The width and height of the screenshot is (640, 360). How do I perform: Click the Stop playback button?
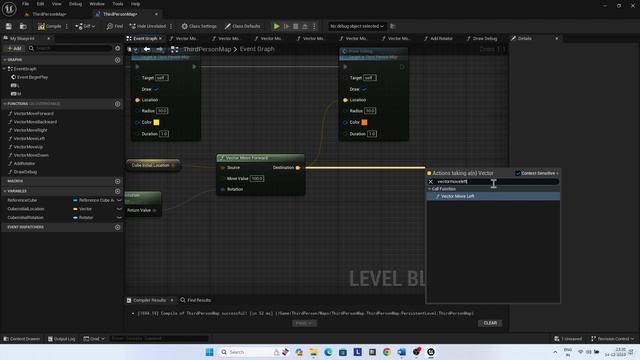pyautogui.click(x=296, y=26)
